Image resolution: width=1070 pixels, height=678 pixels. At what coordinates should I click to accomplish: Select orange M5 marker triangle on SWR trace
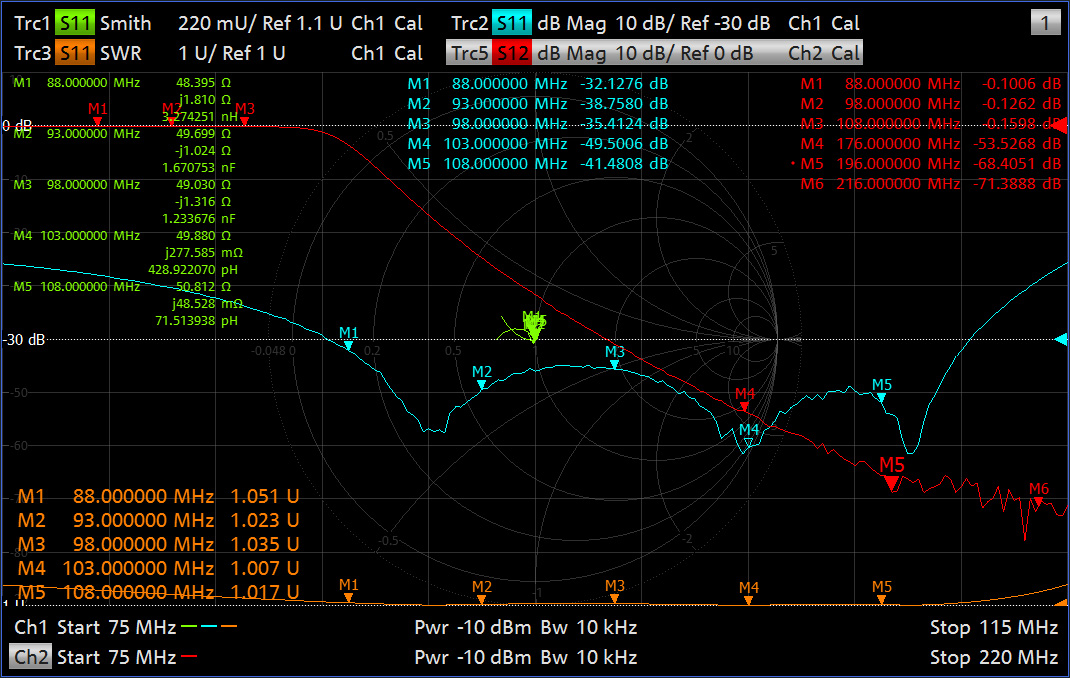881,600
